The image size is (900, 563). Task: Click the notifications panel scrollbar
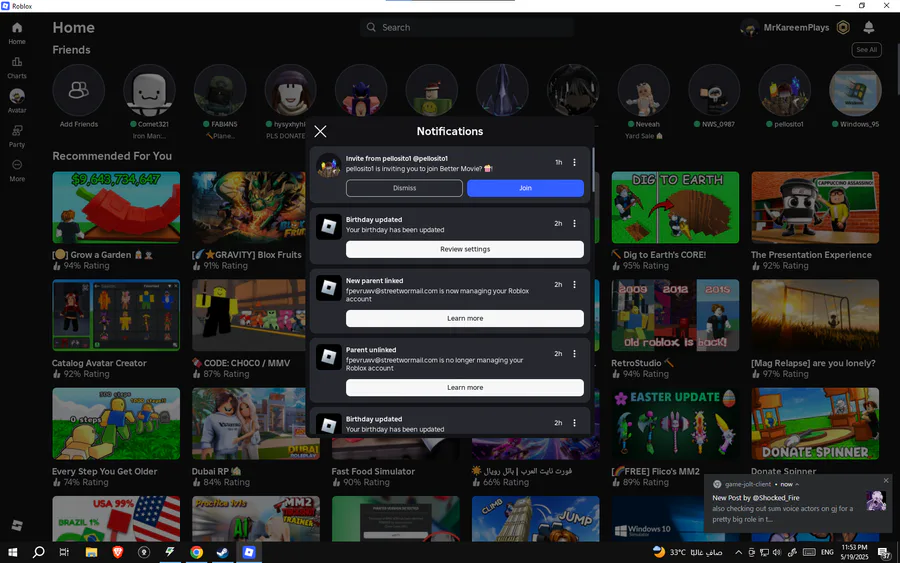(592, 170)
